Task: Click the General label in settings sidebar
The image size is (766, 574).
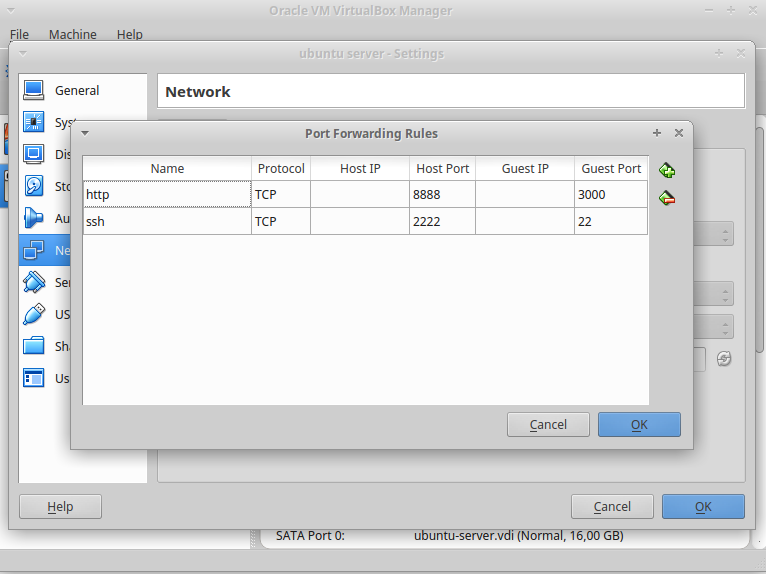Action: [x=77, y=90]
